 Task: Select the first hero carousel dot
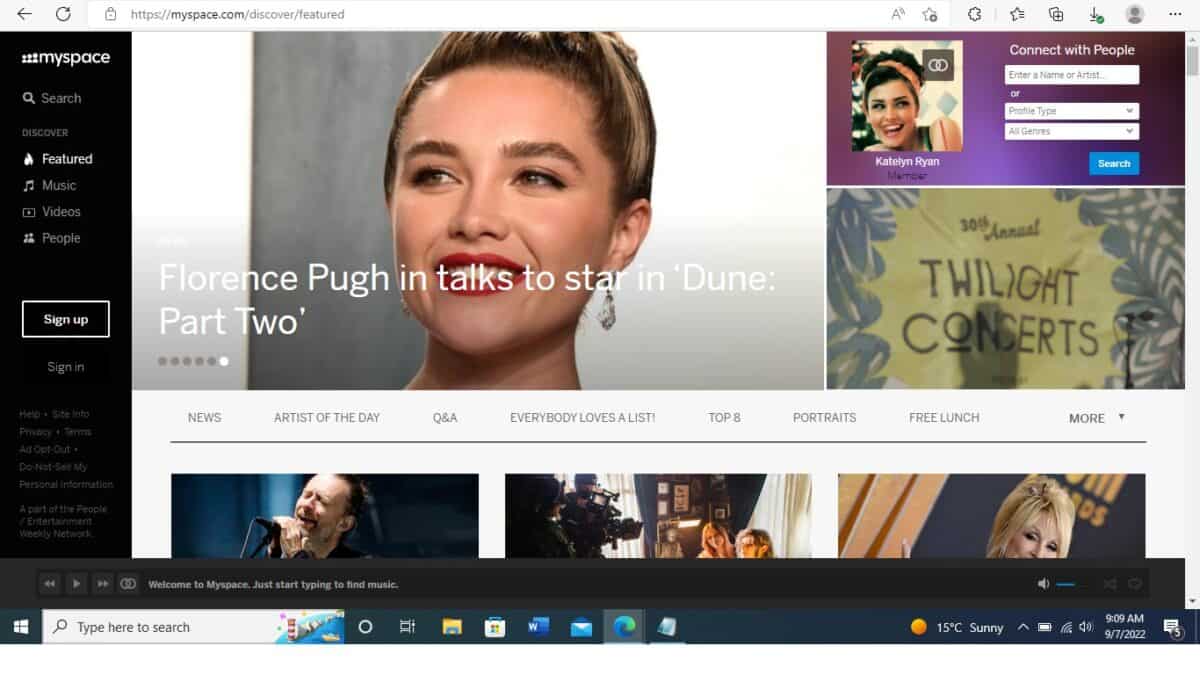(163, 361)
